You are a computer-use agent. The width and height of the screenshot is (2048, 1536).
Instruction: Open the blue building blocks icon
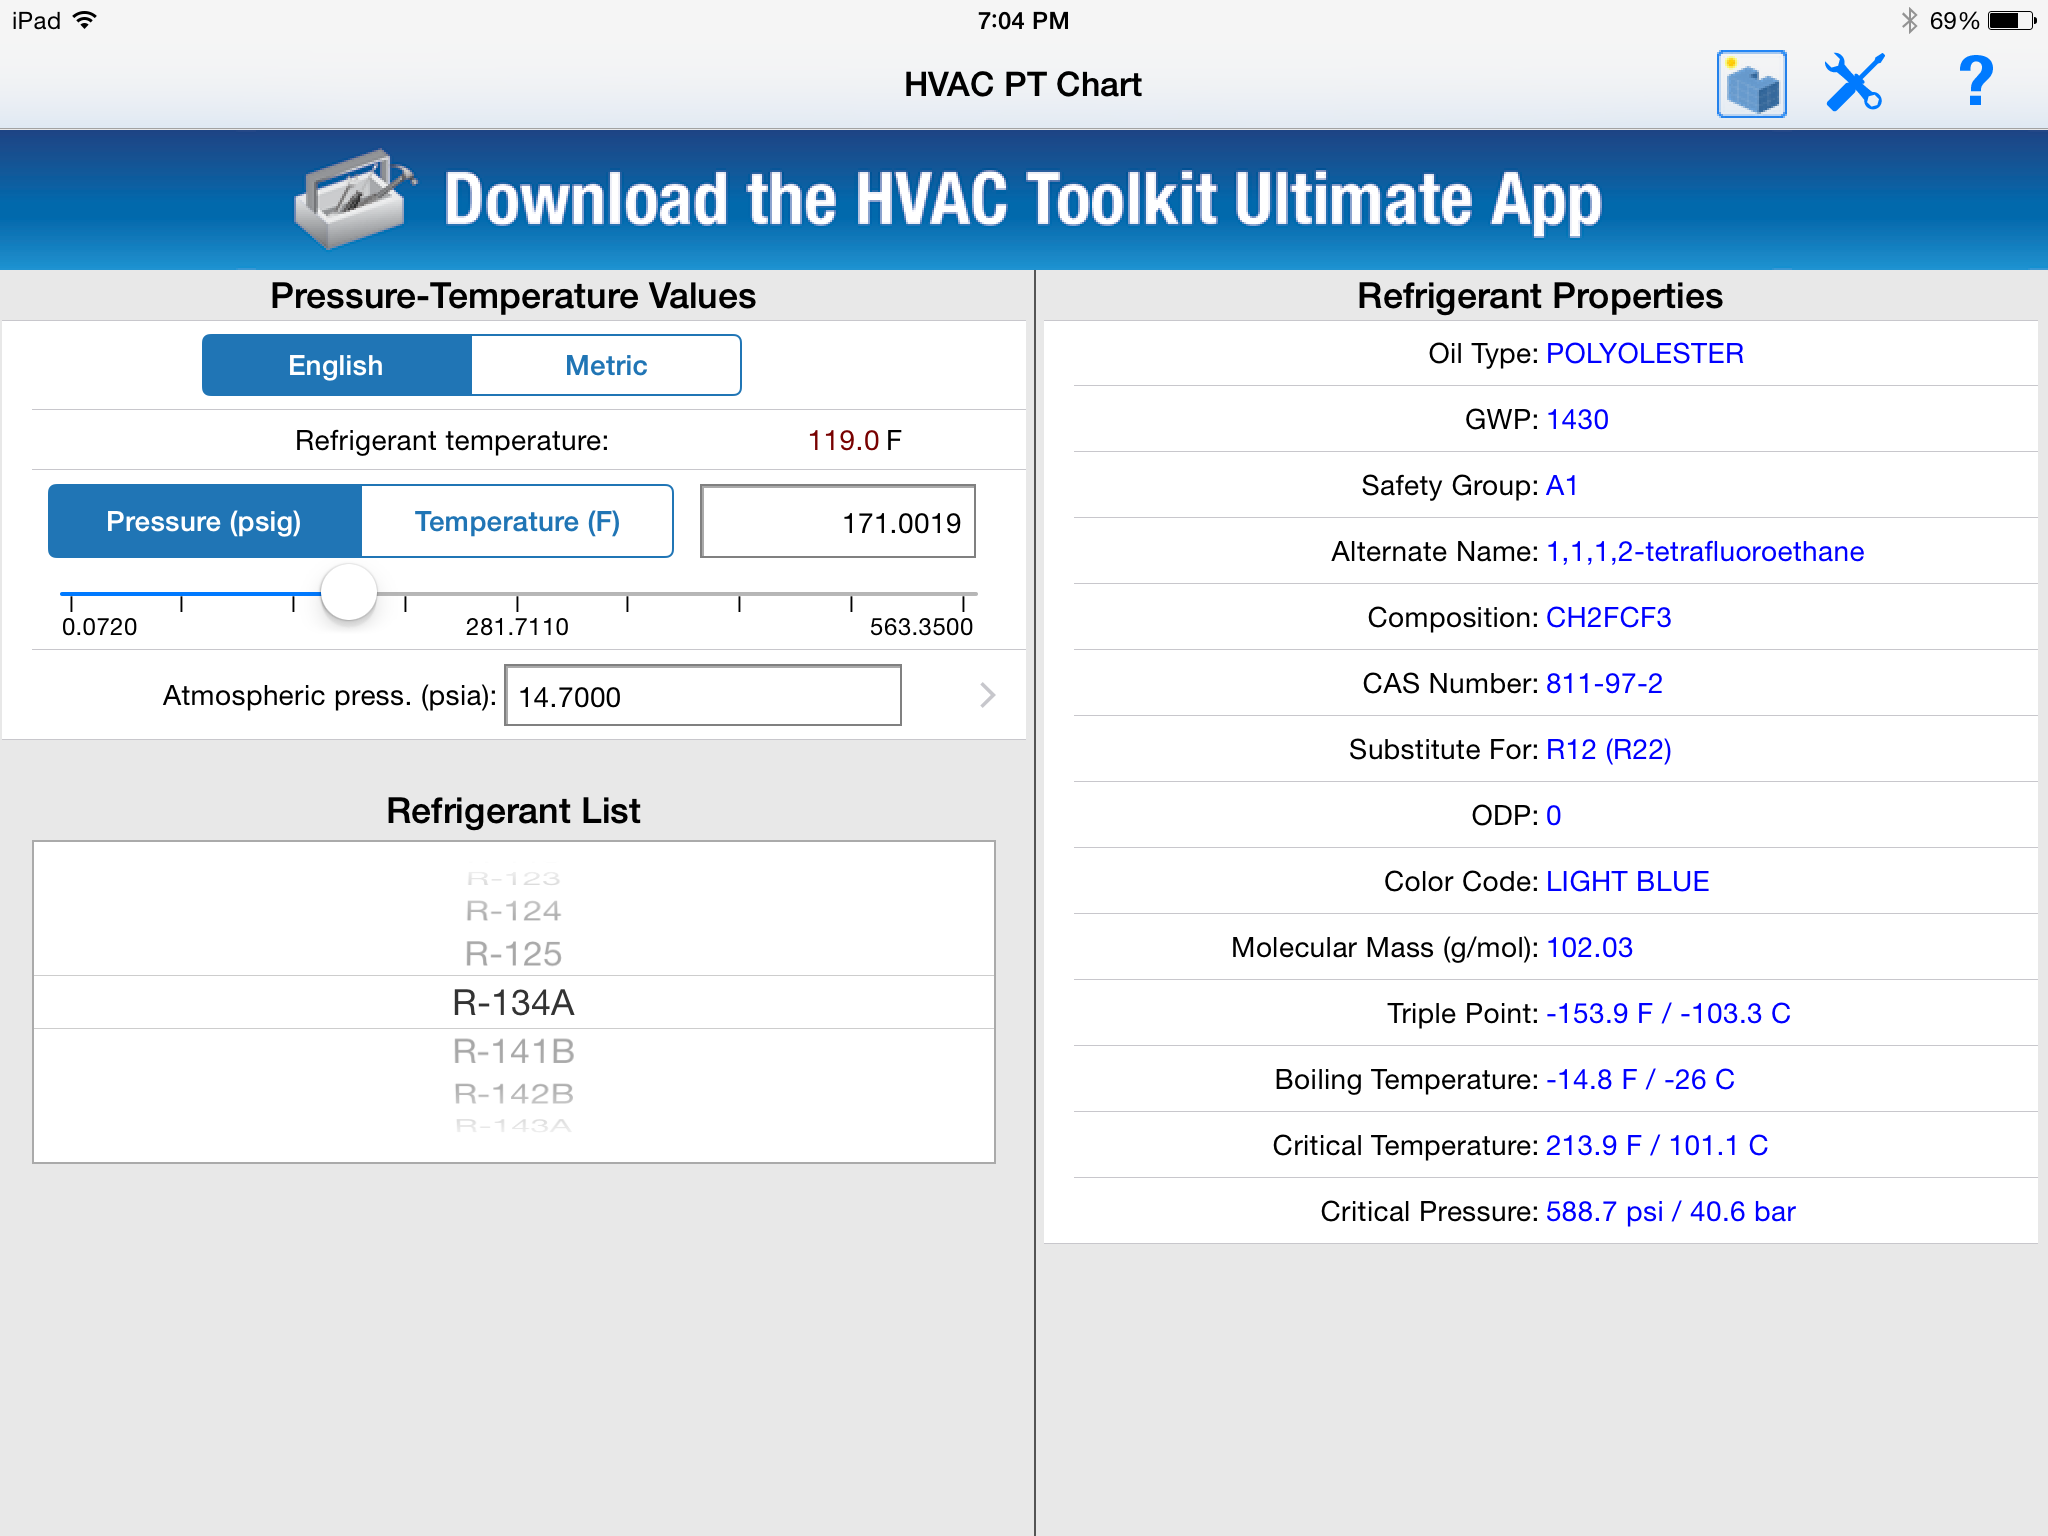point(1751,85)
